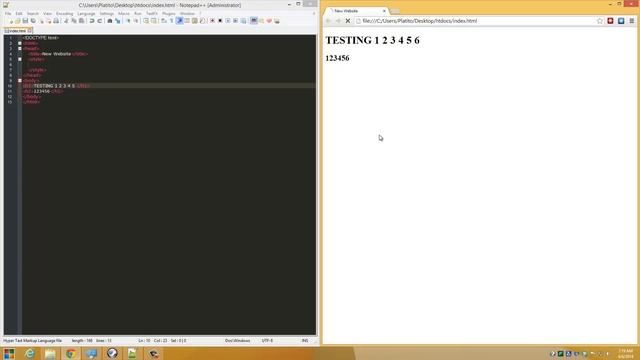
Task: Open Internet Explorer from the taskbar
Action: click(30, 353)
